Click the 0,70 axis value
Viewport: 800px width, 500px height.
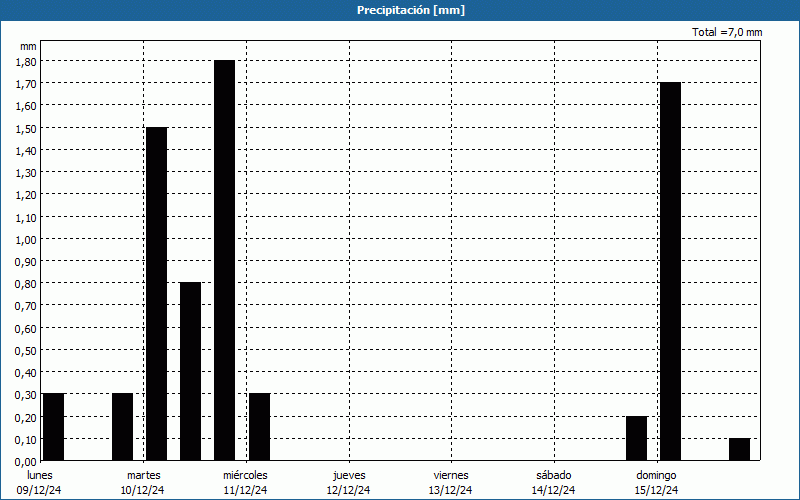(x=26, y=306)
